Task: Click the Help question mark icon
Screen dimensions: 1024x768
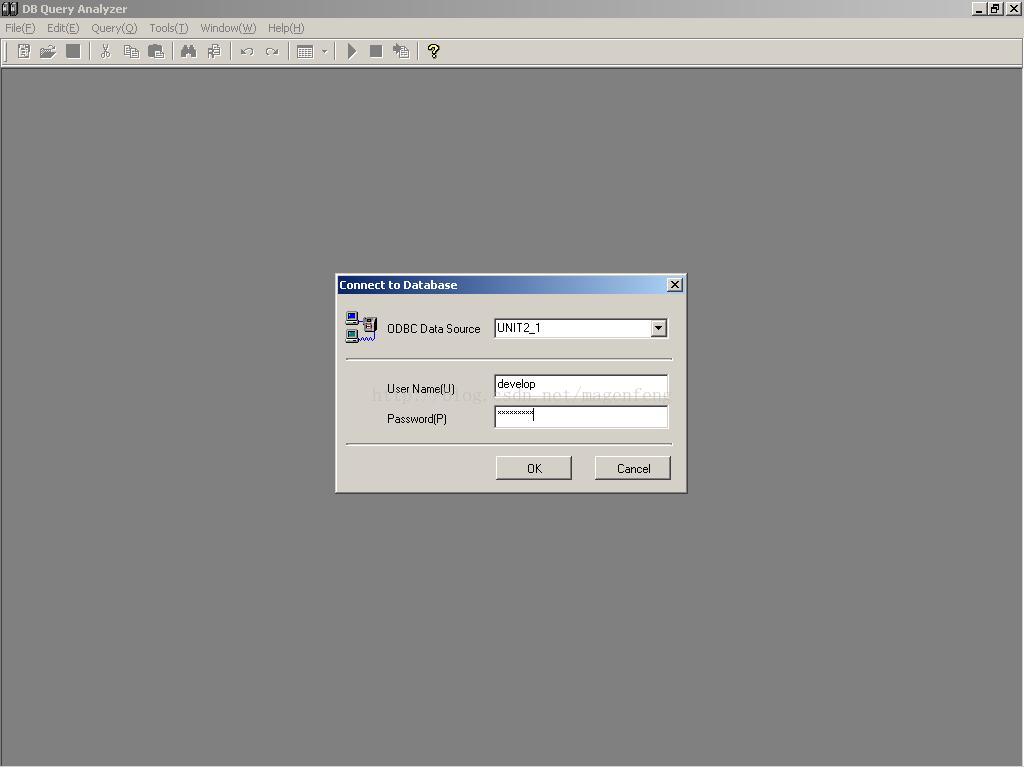Action: click(433, 51)
